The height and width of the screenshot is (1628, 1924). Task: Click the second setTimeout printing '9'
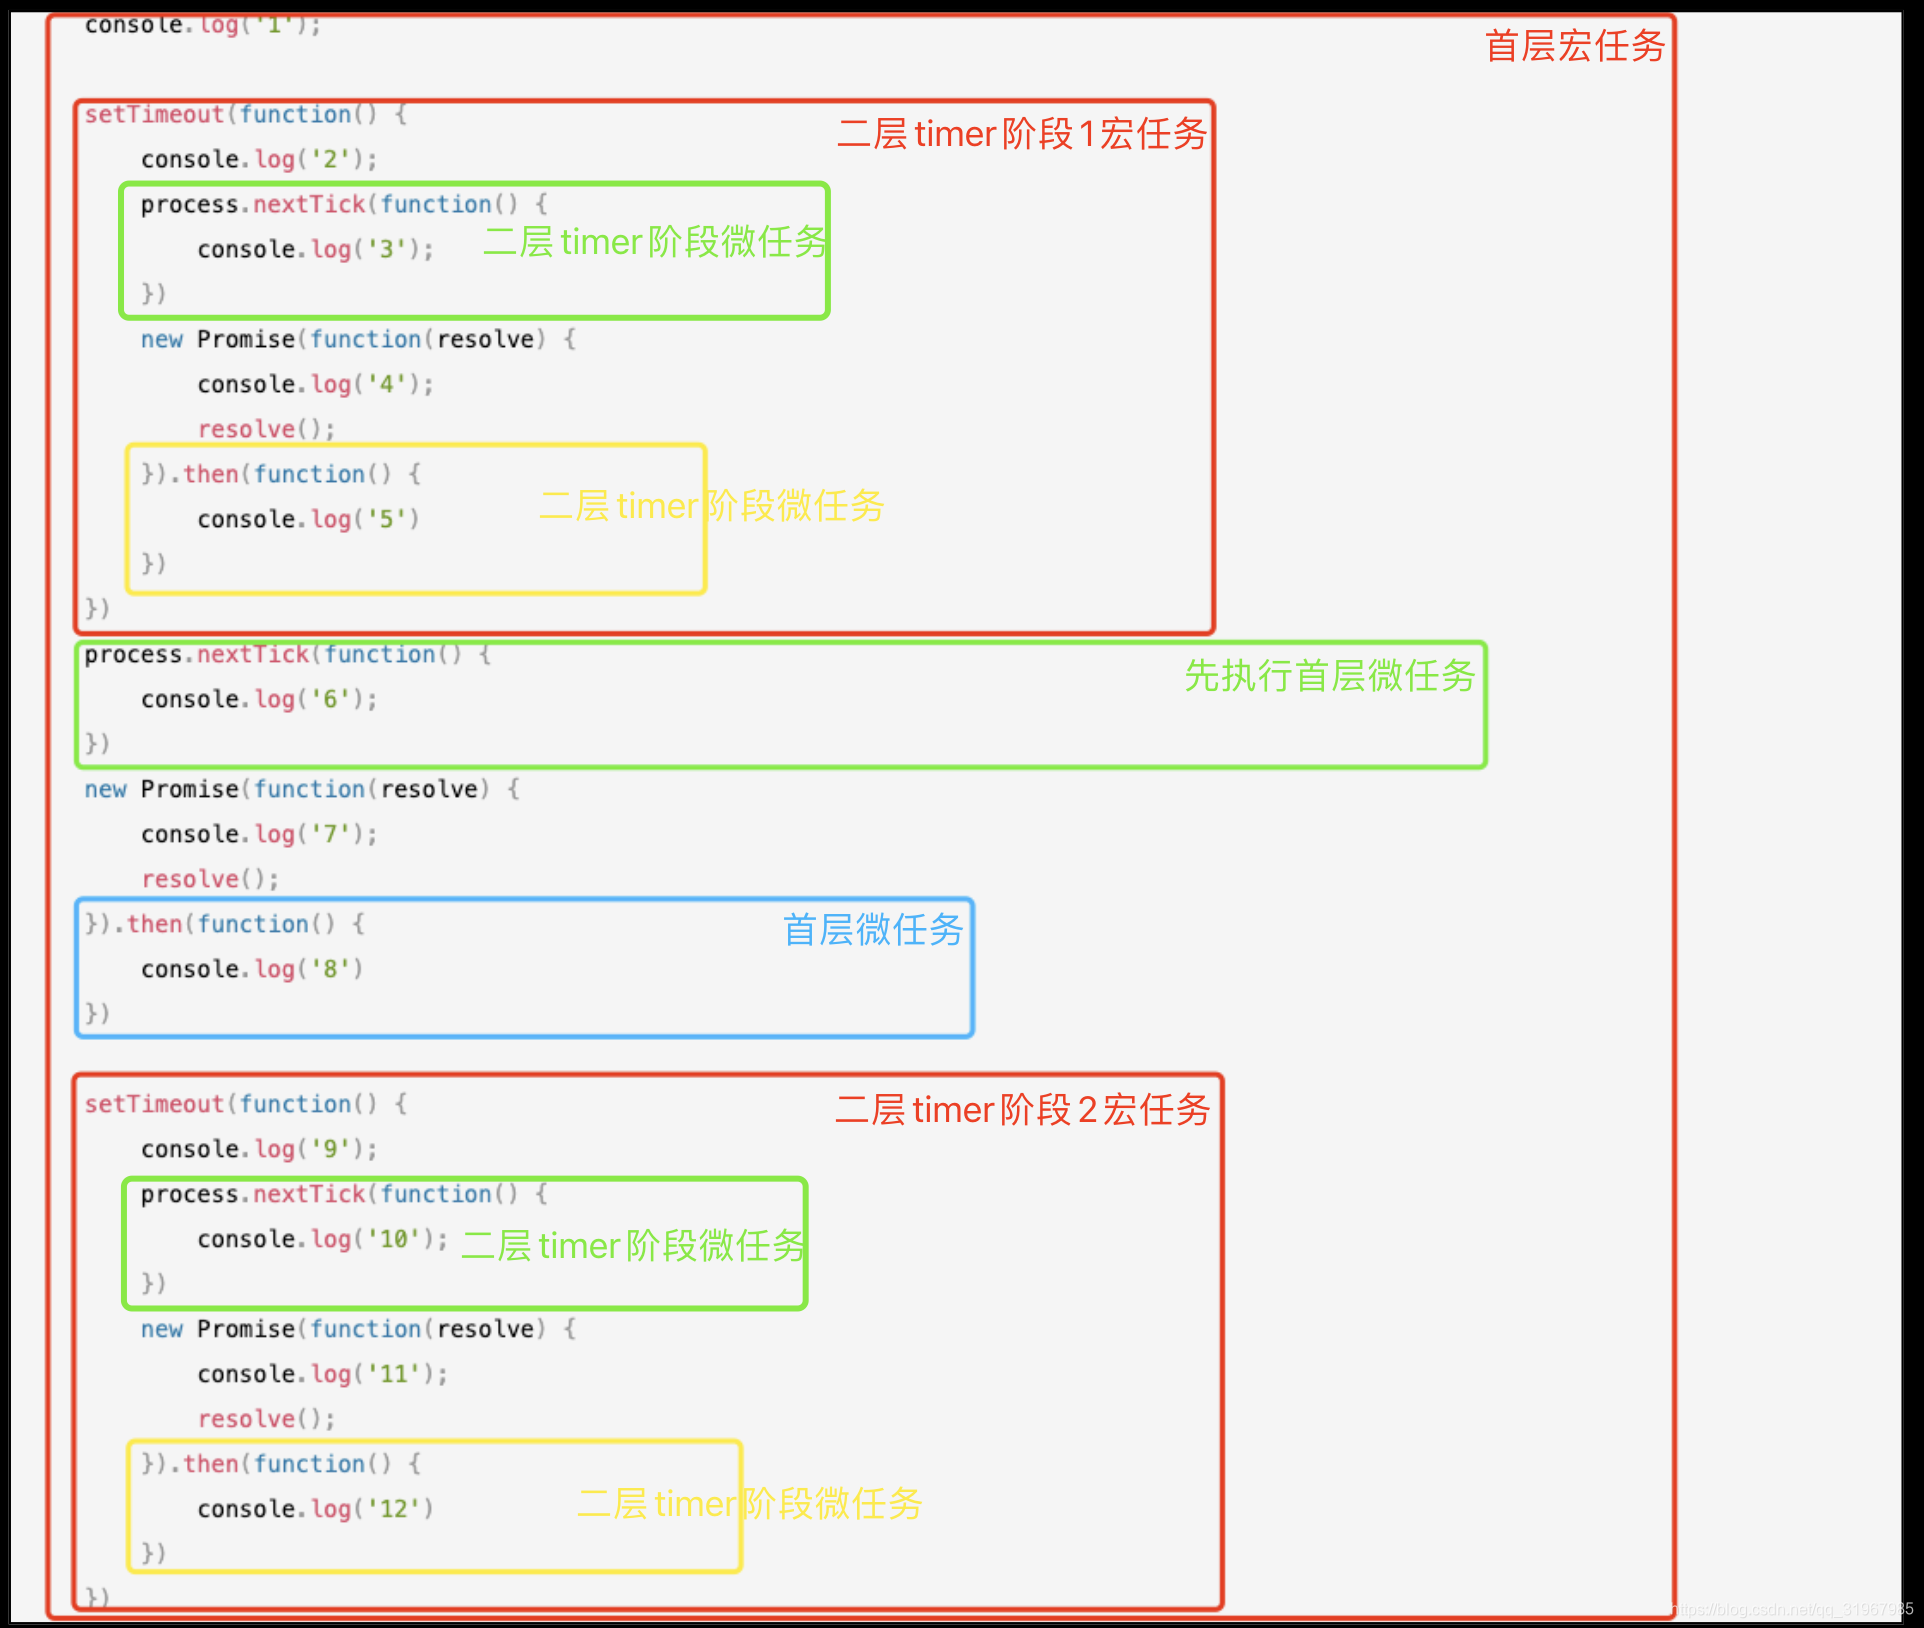tap(240, 1104)
